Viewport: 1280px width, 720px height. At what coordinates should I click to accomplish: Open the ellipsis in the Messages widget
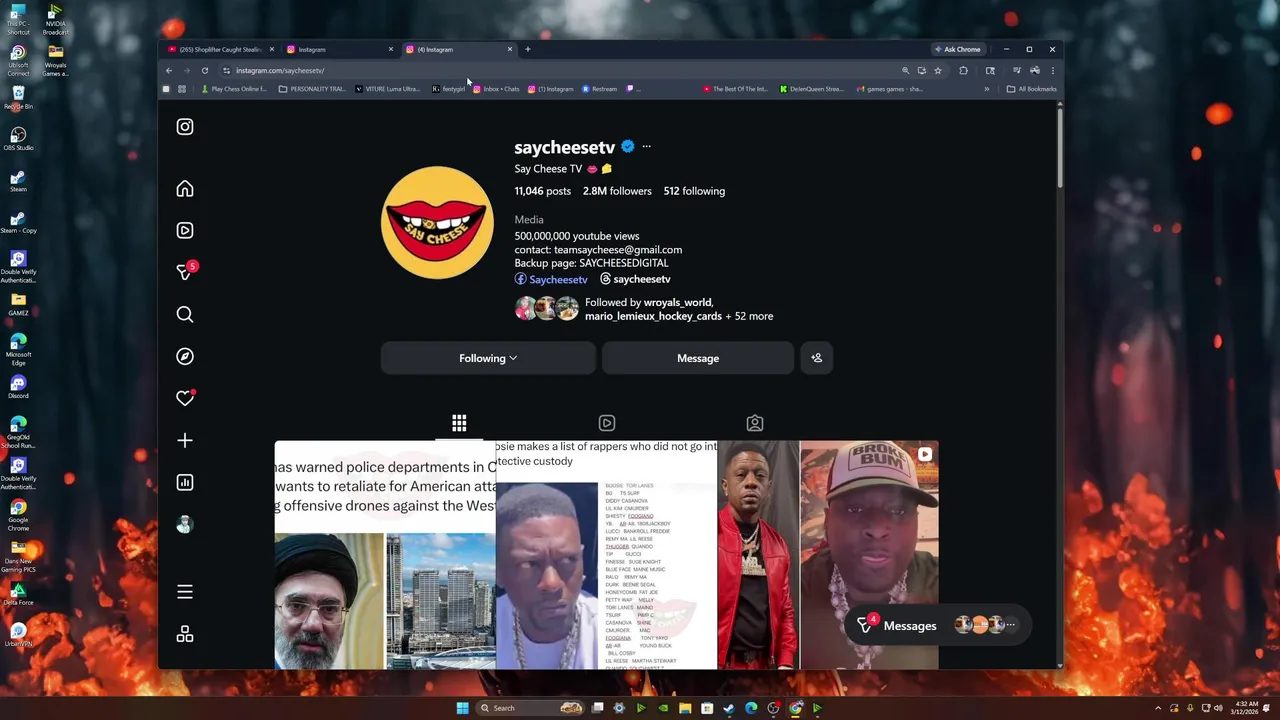click(x=1010, y=625)
